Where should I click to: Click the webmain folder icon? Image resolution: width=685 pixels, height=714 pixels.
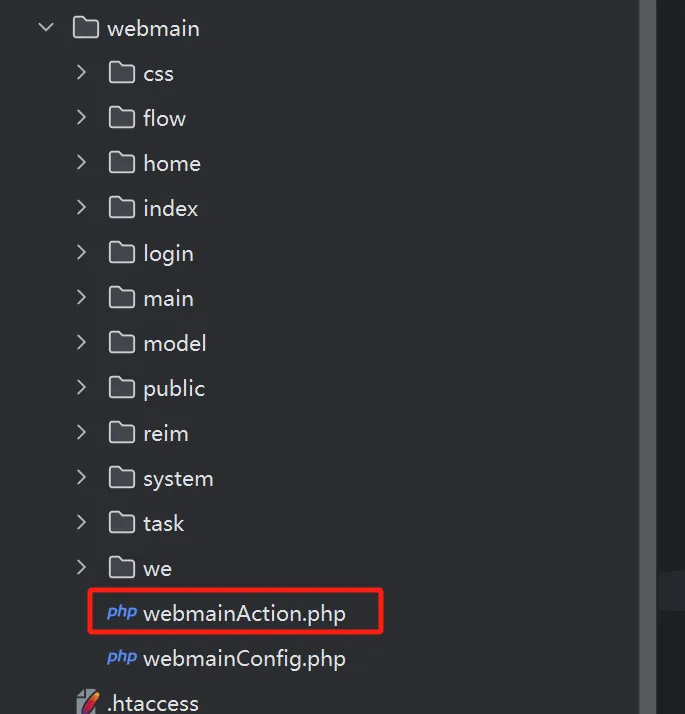pyautogui.click(x=87, y=28)
